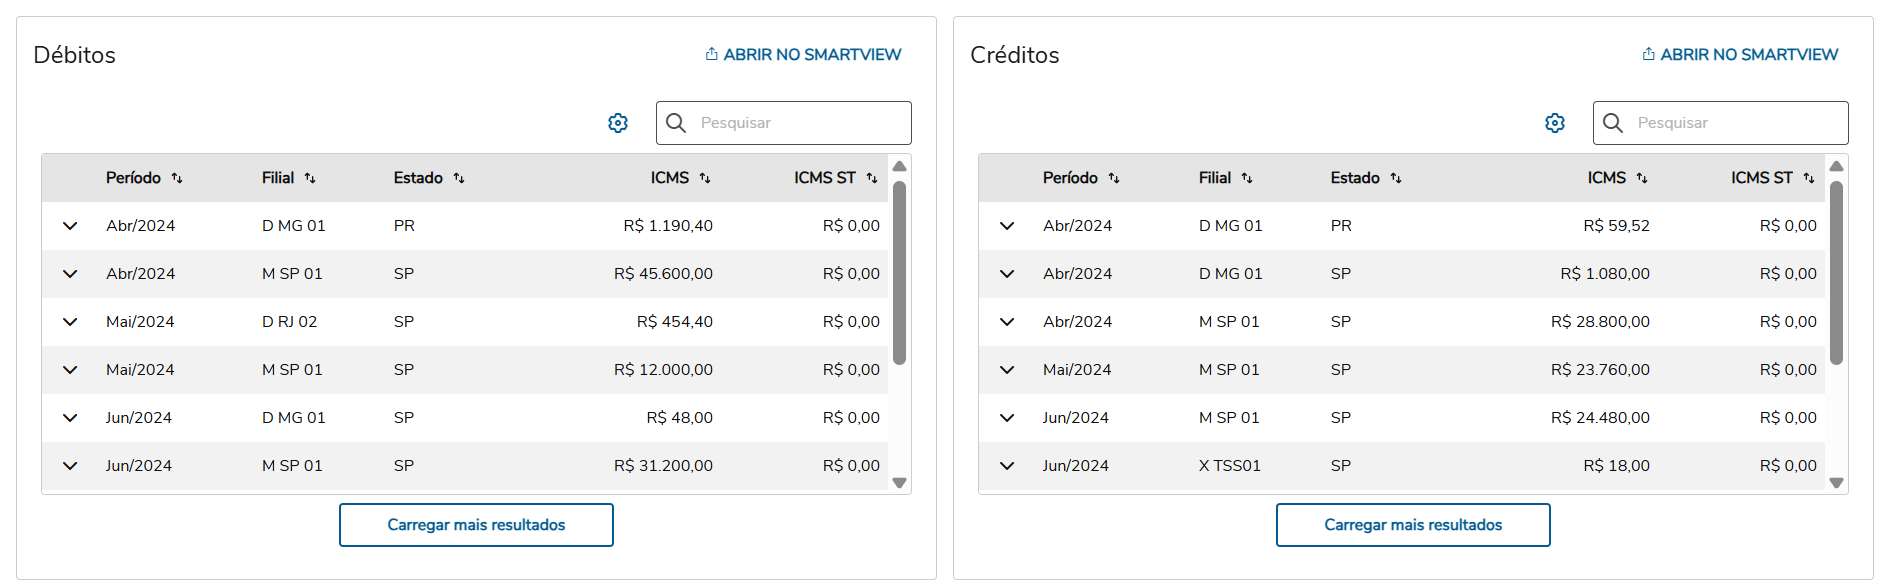Sort Créditos table by Período
This screenshot has width=1889, height=588.
pos(1114,178)
